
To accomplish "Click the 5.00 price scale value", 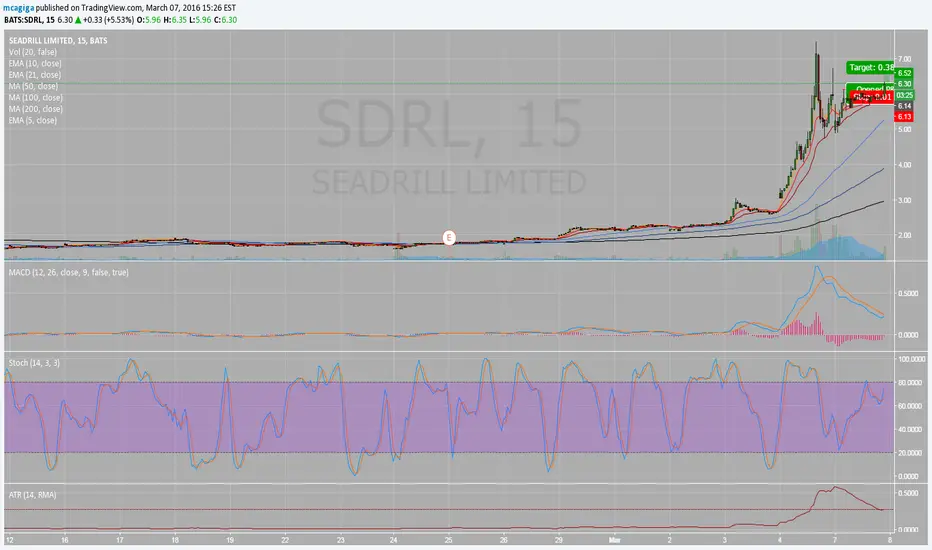I will 905,129.
